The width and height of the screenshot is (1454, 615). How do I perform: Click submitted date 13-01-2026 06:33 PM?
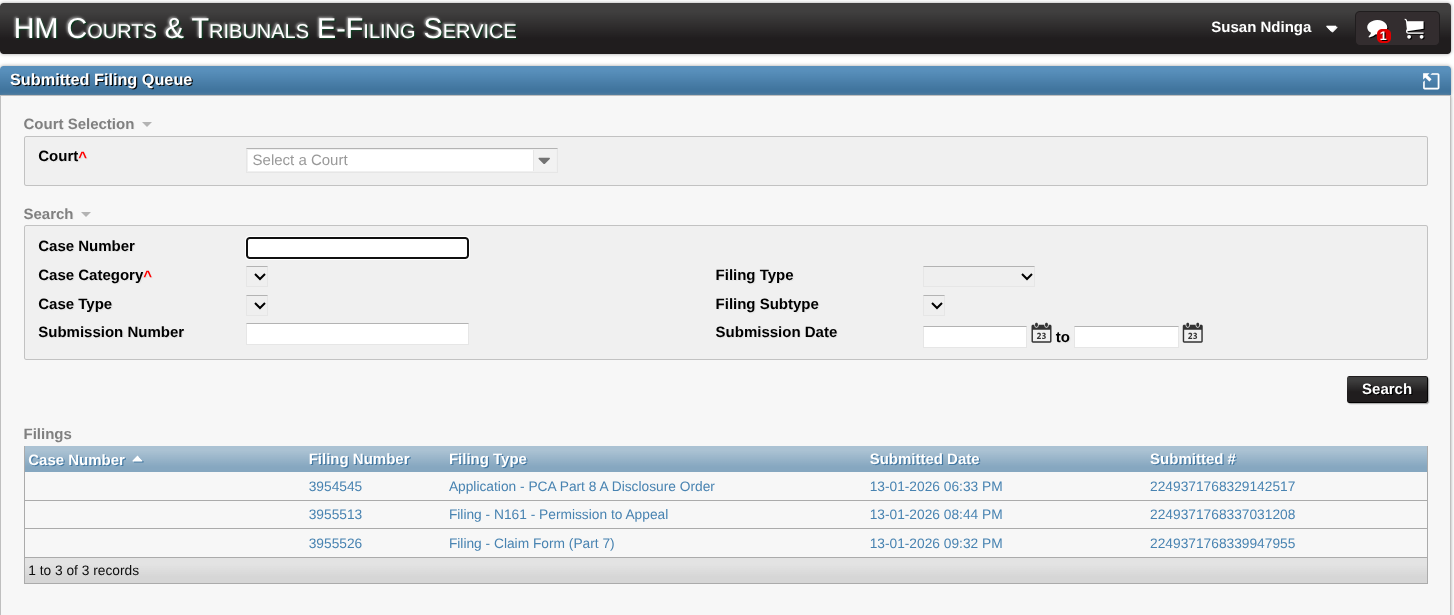(x=936, y=487)
